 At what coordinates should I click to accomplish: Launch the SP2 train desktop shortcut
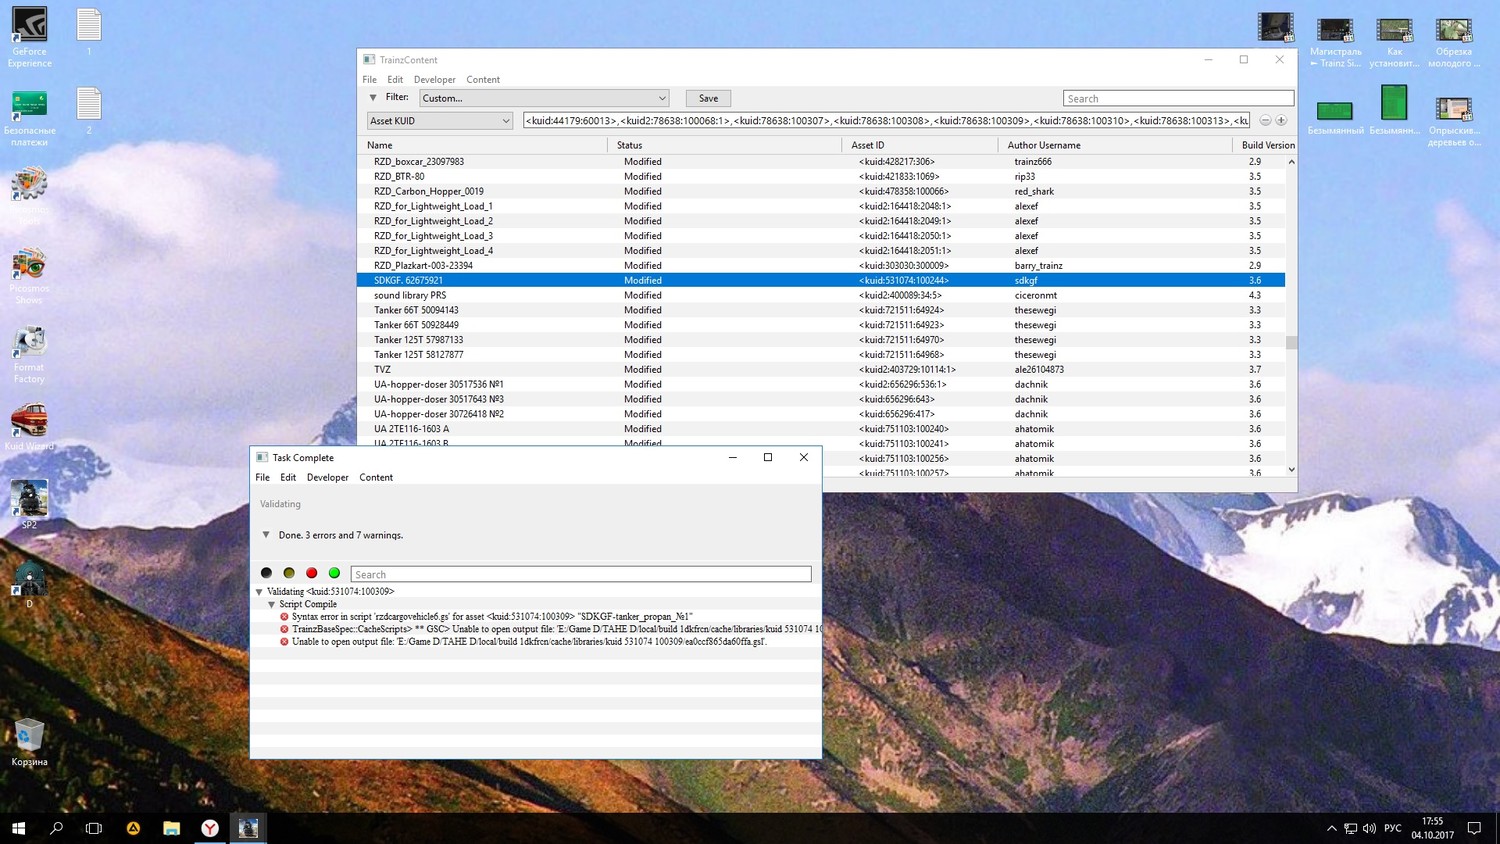(29, 504)
